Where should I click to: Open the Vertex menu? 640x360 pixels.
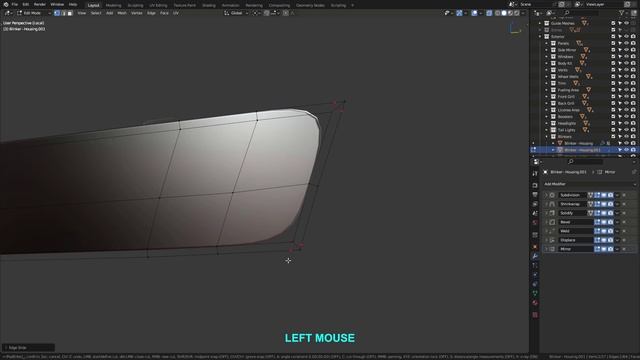(137, 13)
